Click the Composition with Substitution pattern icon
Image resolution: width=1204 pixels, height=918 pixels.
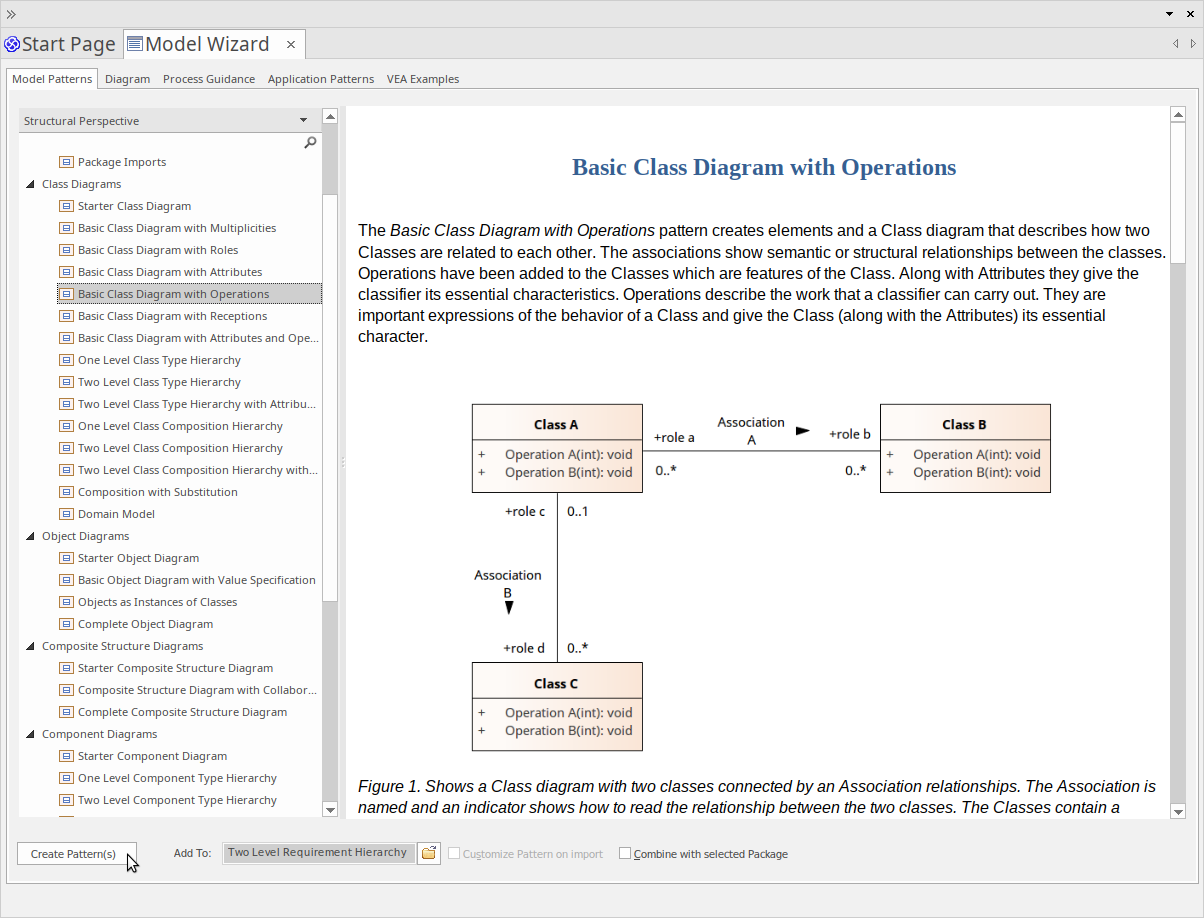pos(66,492)
